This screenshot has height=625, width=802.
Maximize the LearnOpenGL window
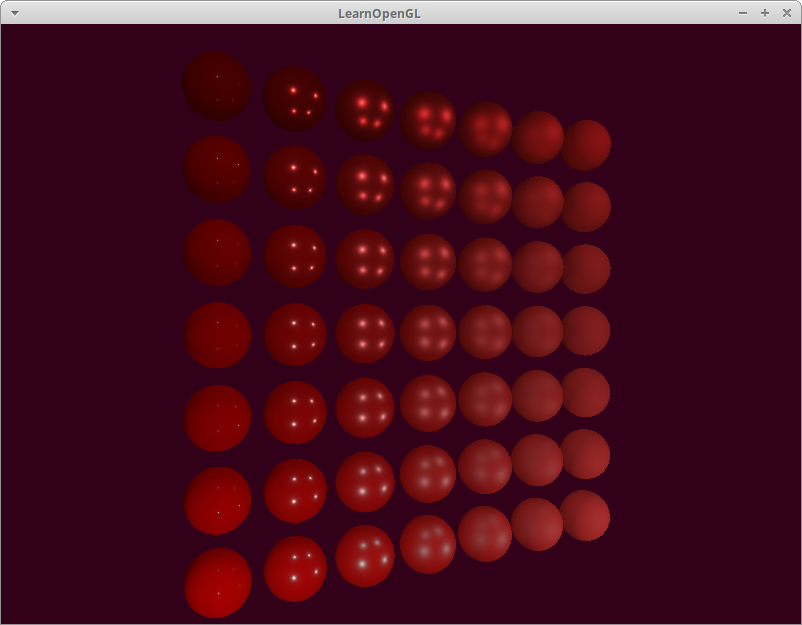(x=765, y=12)
